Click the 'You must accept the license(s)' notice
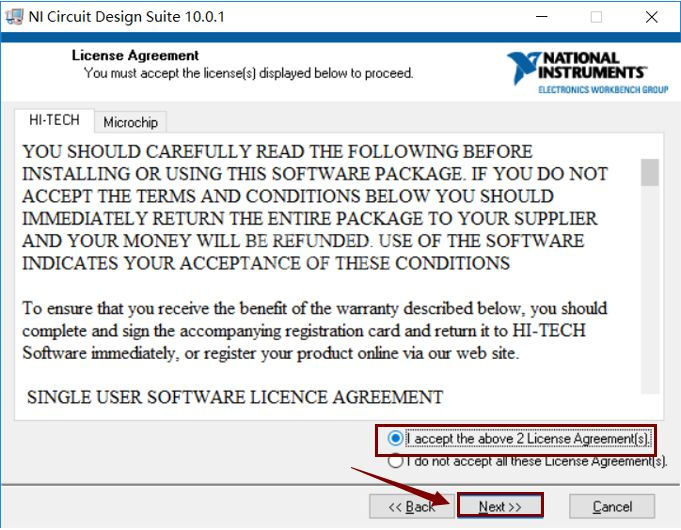 coord(248,73)
